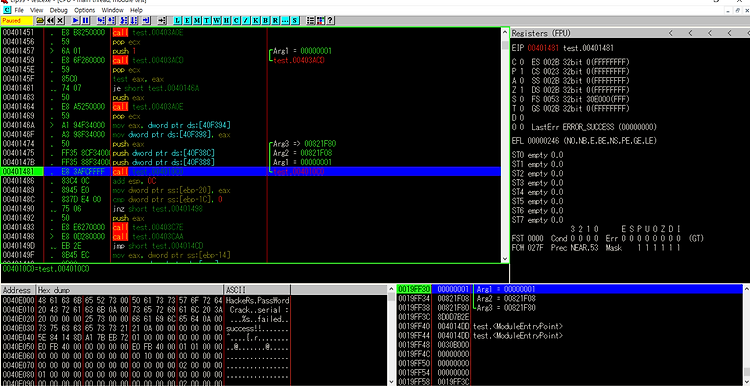Image resolution: width=750 pixels, height=386 pixels.
Task: Open the Help menu
Action: click(x=136, y=10)
